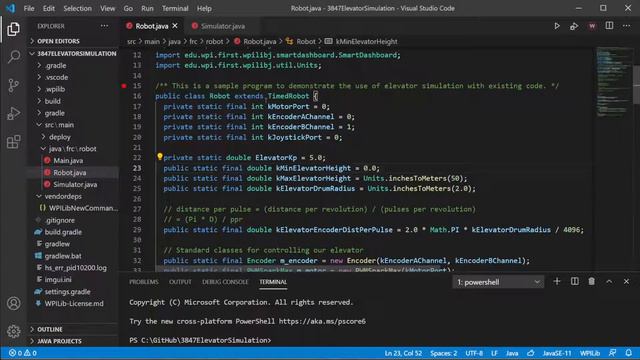Viewport: 640px width, 360px height.
Task: Open WPILib-License.md file
Action: [x=74, y=304]
